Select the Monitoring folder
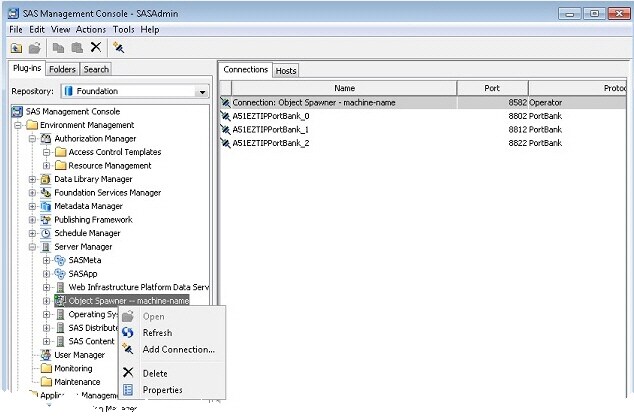Viewport: 634px width, 419px height. tap(73, 368)
